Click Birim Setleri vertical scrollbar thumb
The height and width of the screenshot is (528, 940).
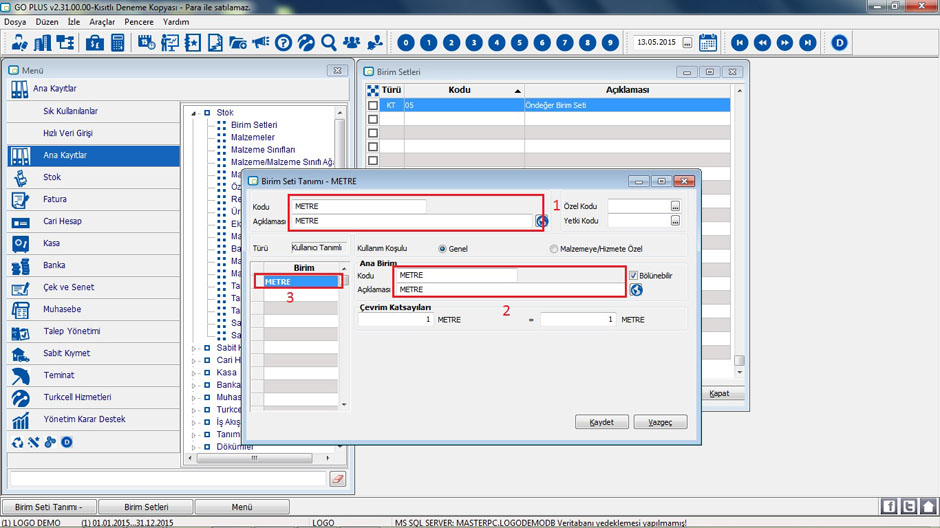pos(739,360)
